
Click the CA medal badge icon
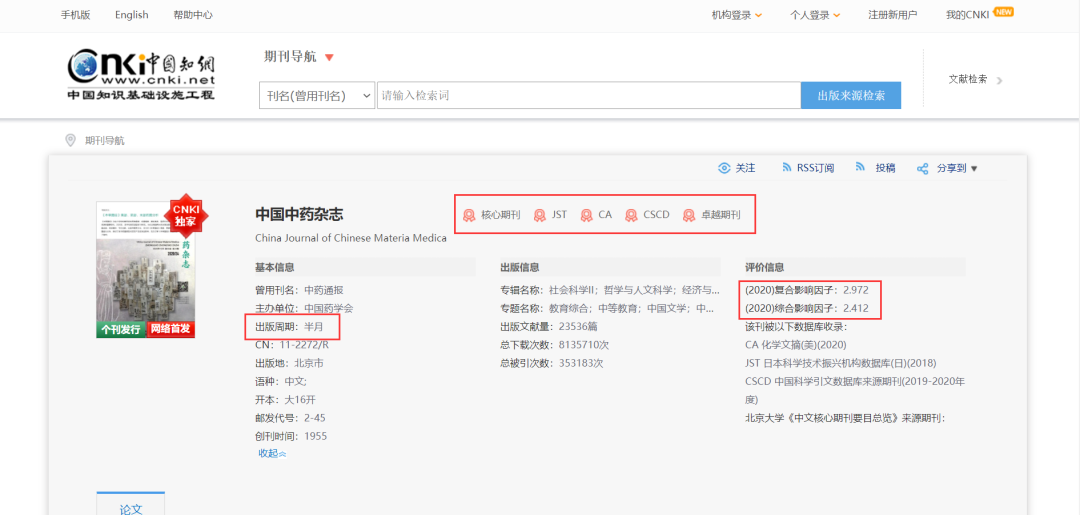(586, 215)
